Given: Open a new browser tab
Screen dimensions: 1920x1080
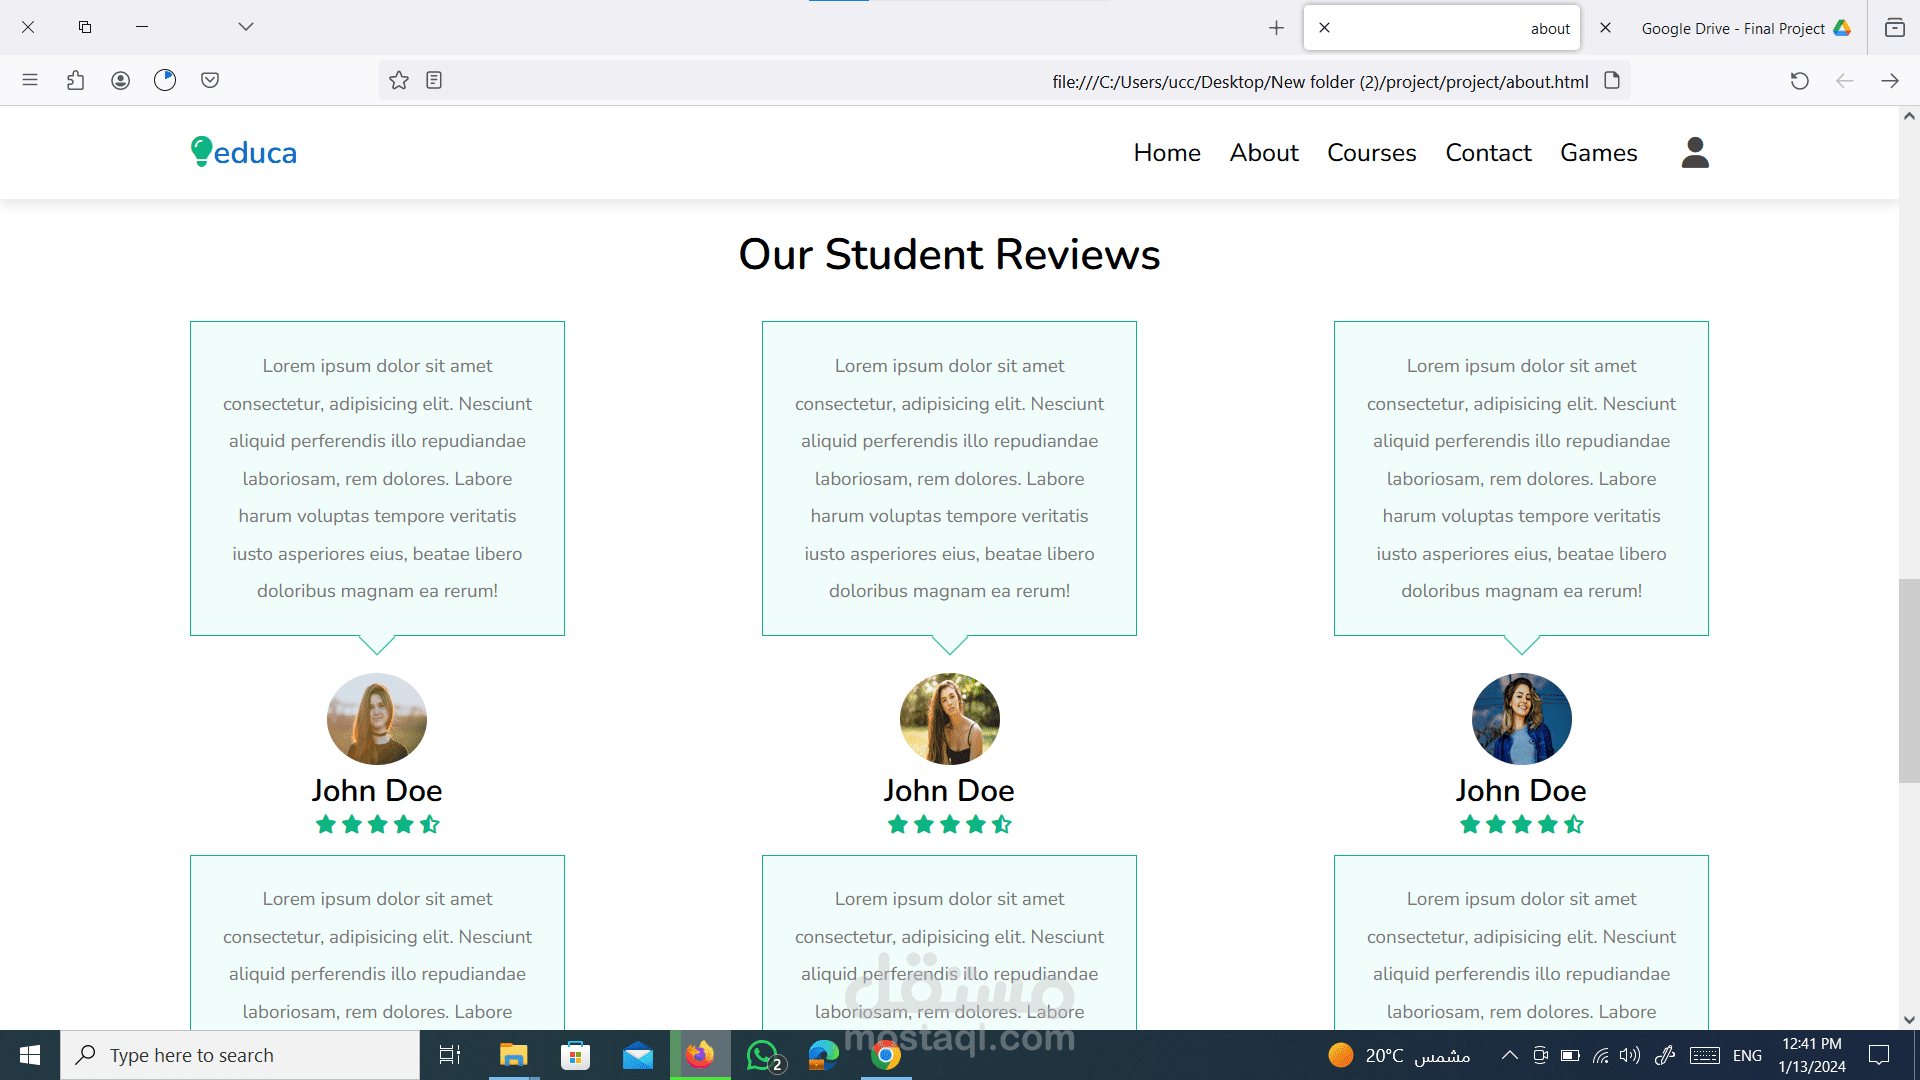Looking at the screenshot, I should click(1276, 28).
